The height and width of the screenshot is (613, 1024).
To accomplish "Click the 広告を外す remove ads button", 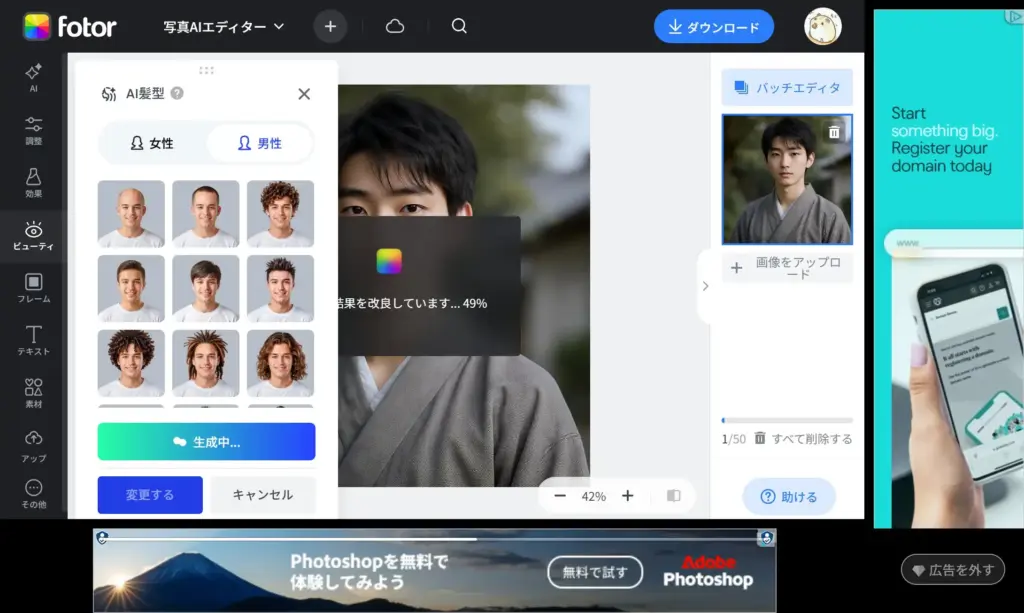I will (x=953, y=570).
